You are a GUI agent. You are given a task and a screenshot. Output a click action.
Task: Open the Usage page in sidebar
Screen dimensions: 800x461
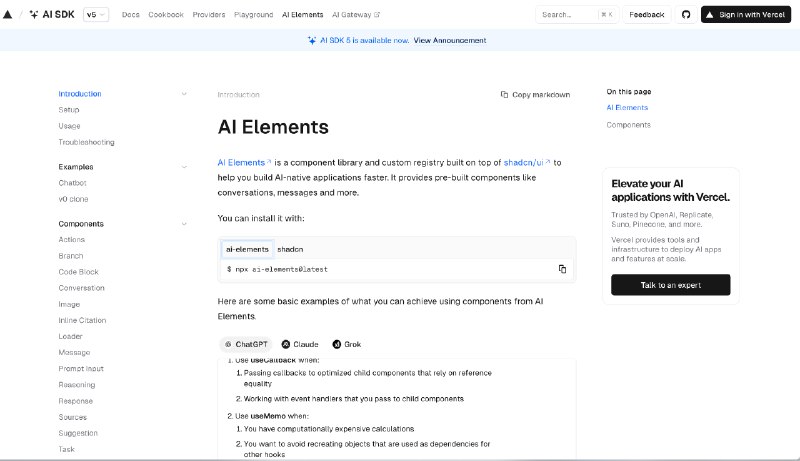coord(69,126)
